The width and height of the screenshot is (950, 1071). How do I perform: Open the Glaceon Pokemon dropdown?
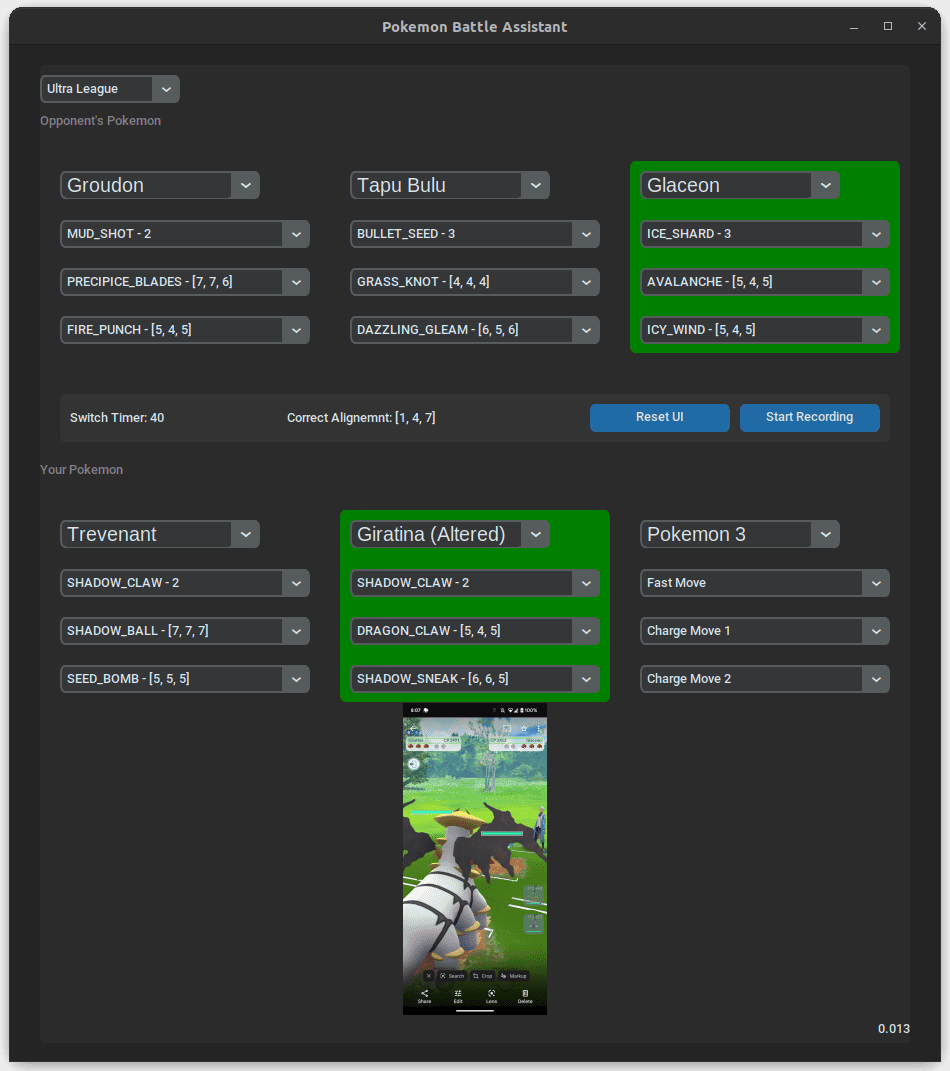pos(740,185)
